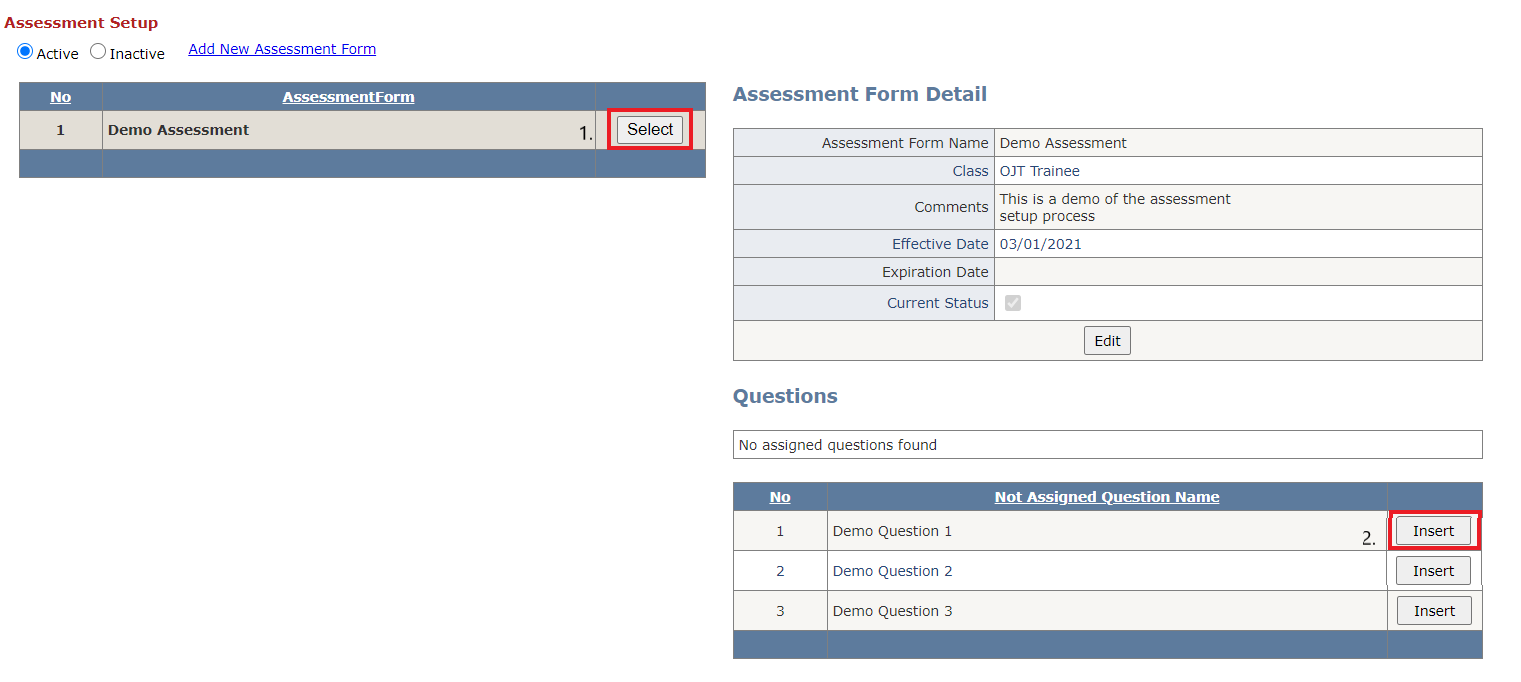Sort assessment forms by No column header
The width and height of the screenshot is (1521, 682).
(x=60, y=97)
